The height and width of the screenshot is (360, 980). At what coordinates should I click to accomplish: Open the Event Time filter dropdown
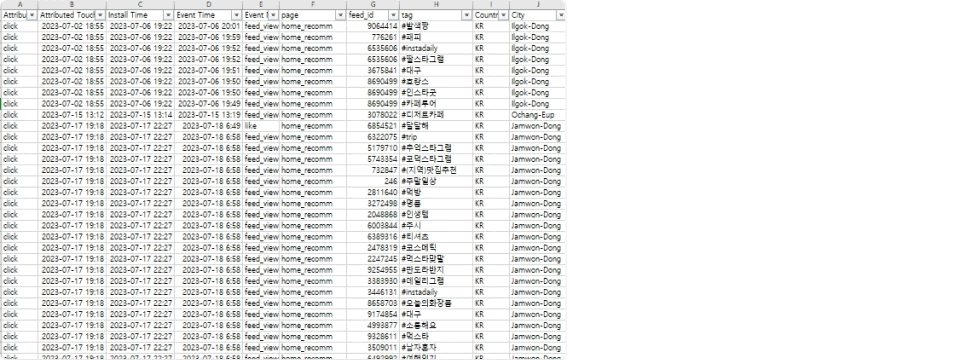[236, 14]
